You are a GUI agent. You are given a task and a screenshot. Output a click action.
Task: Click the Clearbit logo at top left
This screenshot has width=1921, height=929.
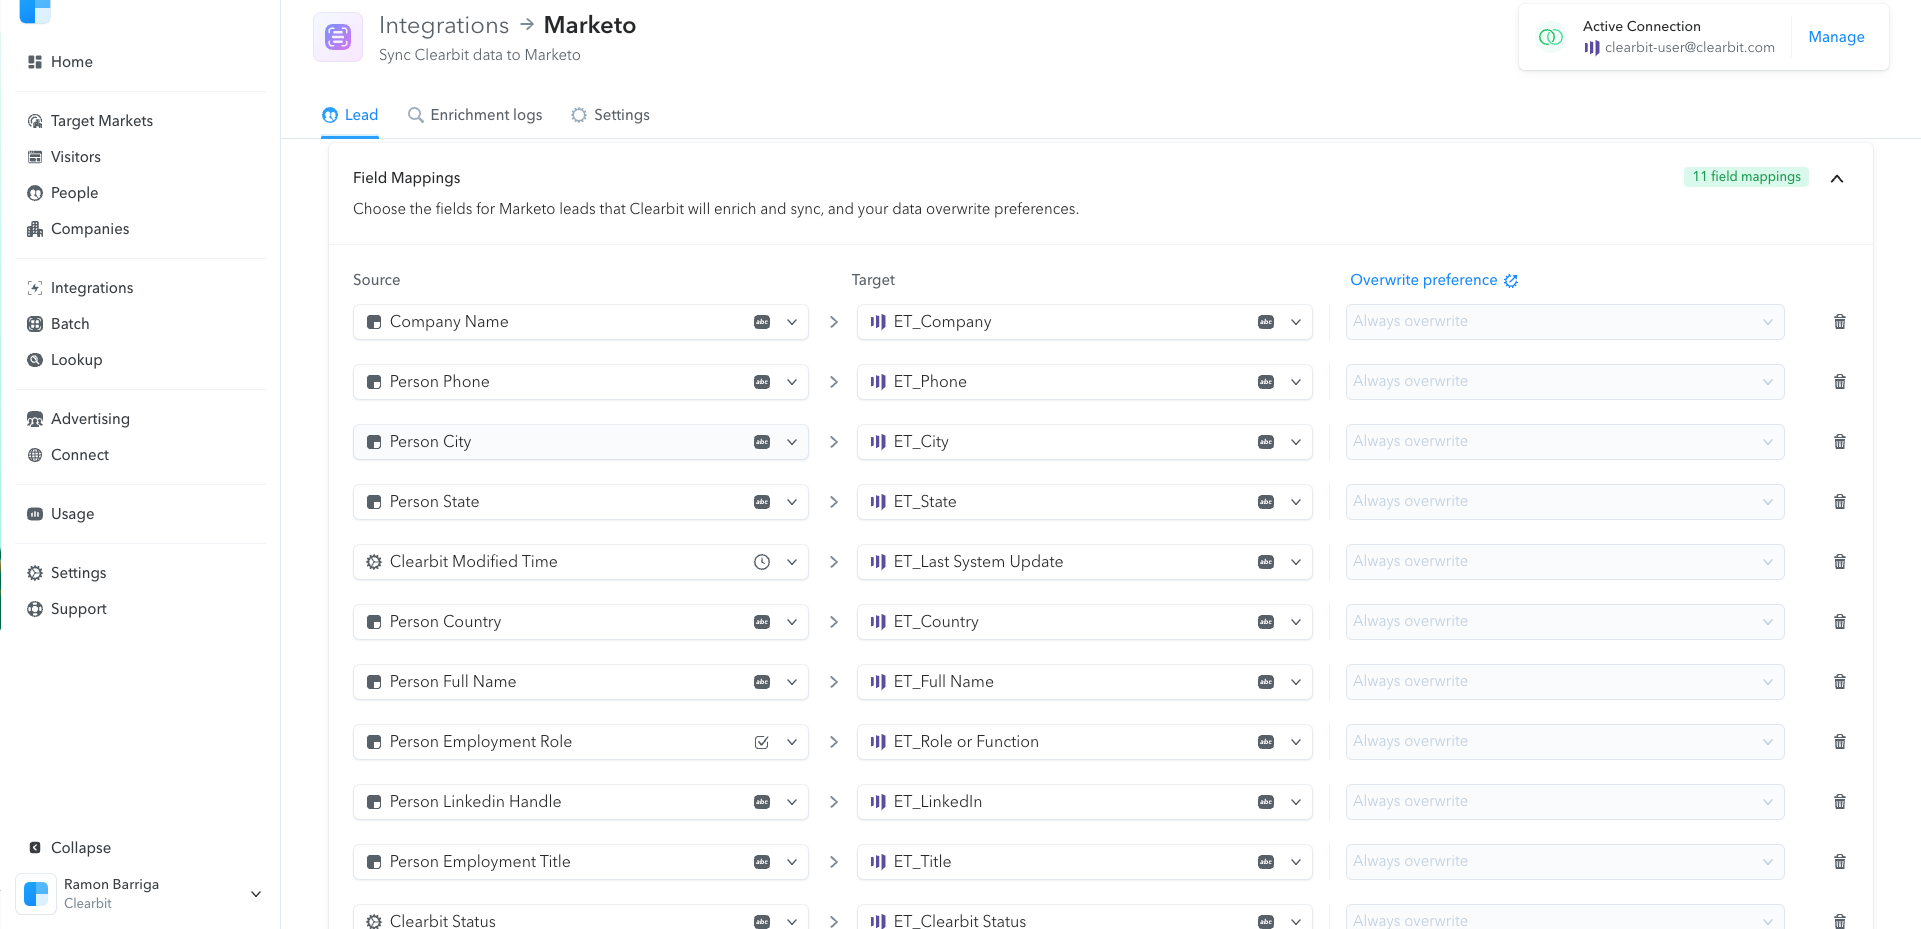coord(35,10)
